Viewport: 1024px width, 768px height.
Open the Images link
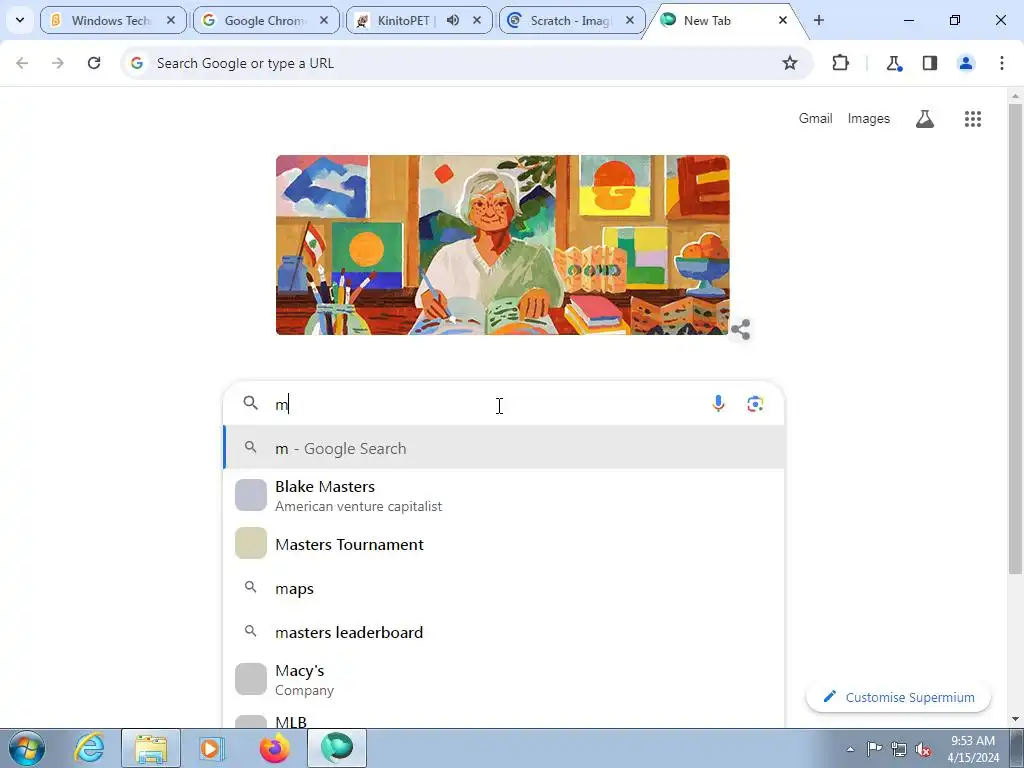coord(869,118)
